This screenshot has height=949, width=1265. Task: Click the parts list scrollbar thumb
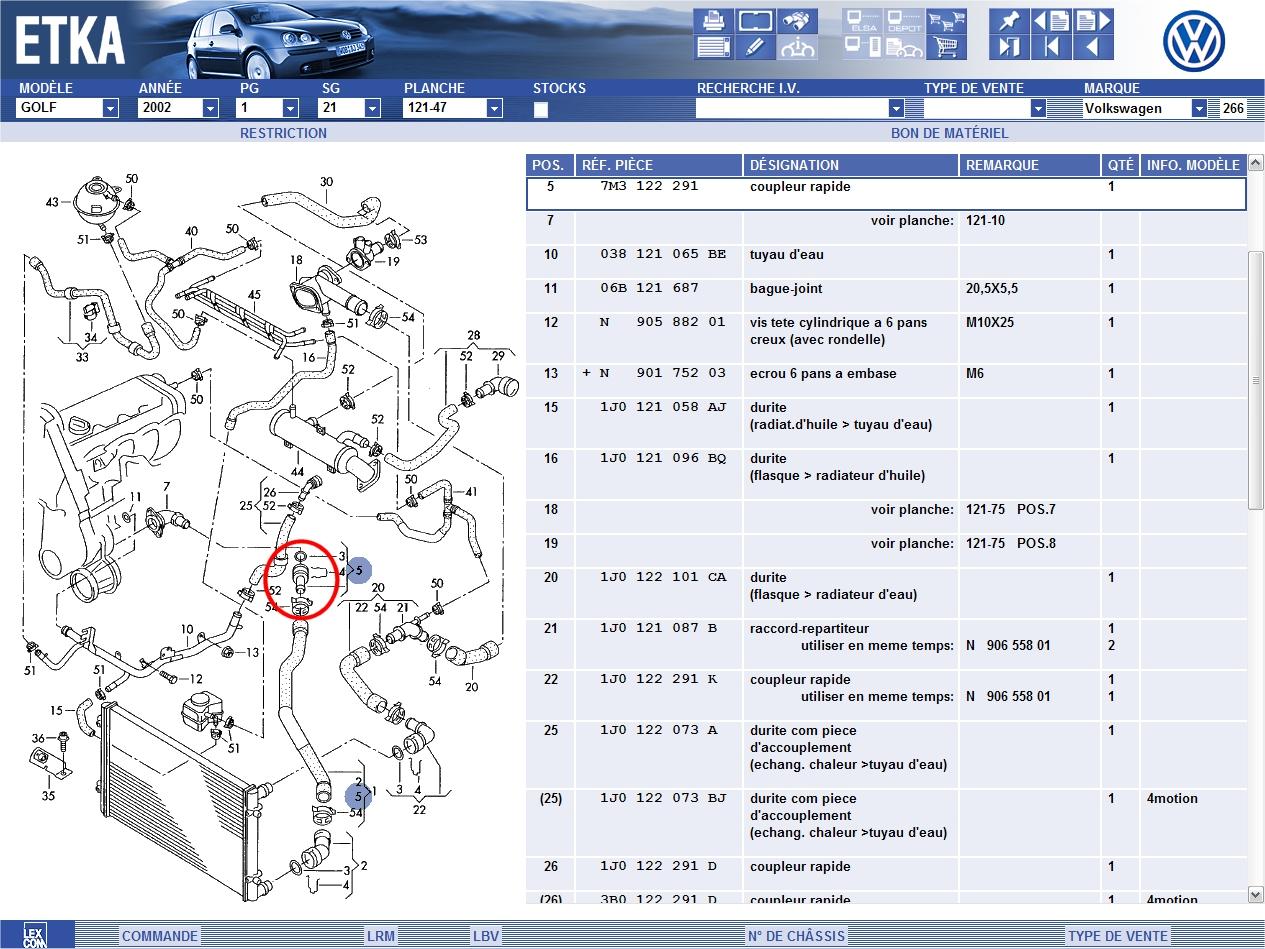pyautogui.click(x=1256, y=380)
